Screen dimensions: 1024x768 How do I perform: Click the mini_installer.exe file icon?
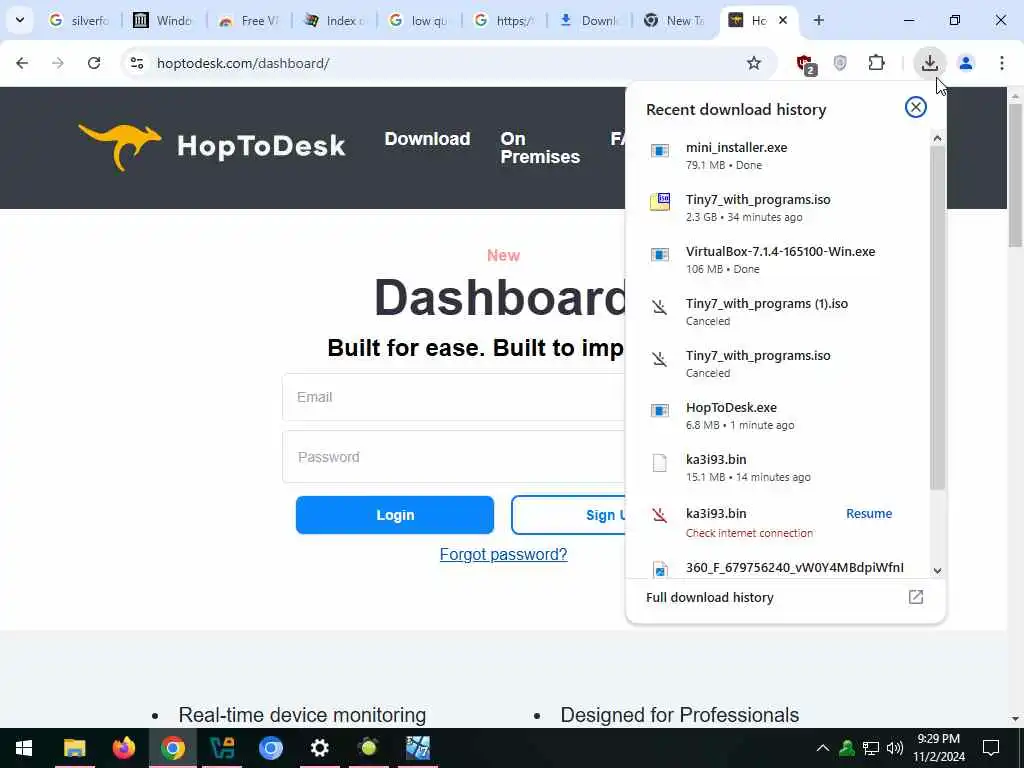660,151
